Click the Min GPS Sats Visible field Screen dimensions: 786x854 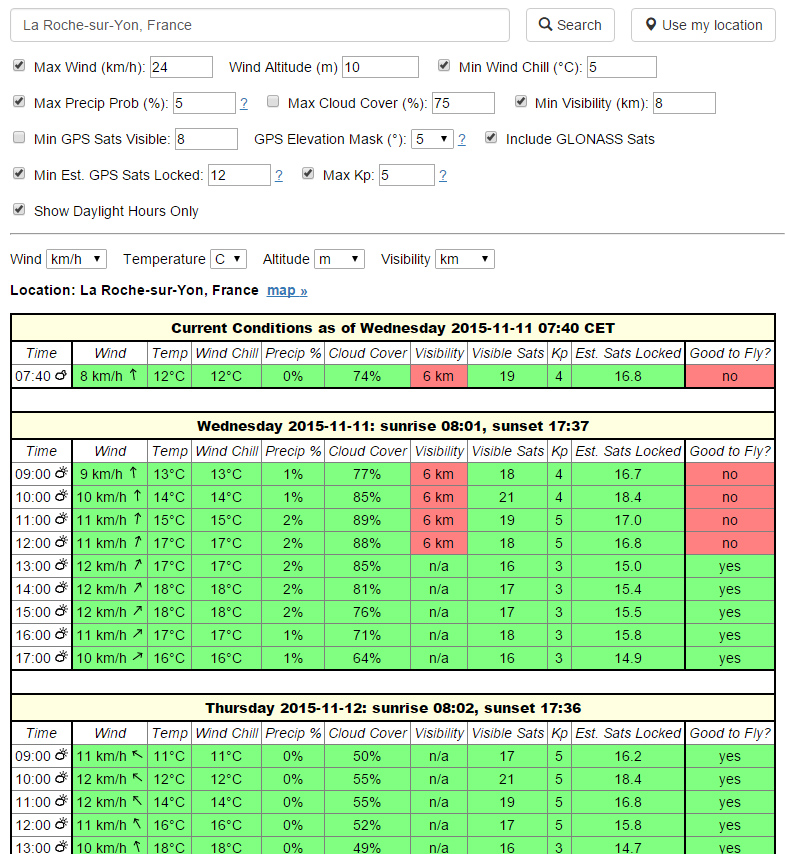206,139
